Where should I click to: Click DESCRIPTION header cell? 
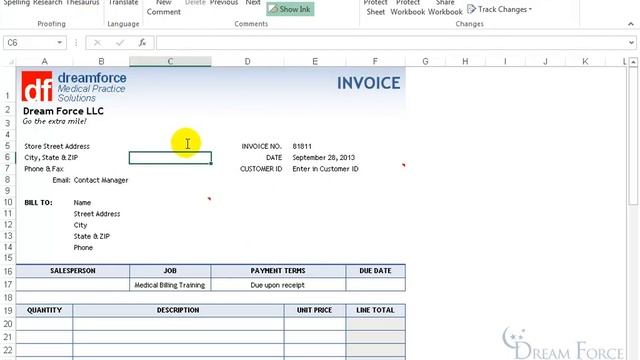[x=178, y=310]
